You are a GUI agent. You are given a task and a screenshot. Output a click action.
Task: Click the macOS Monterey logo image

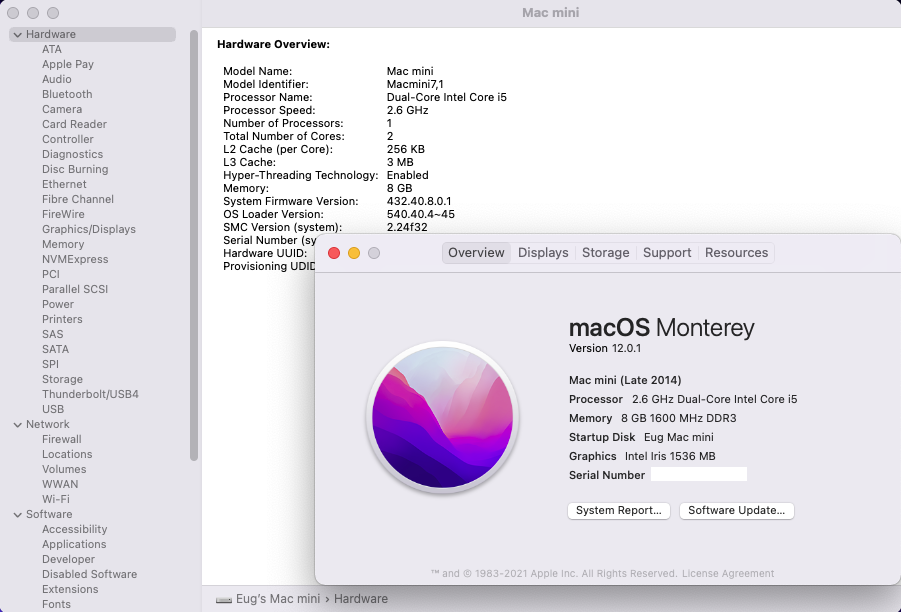(442, 418)
